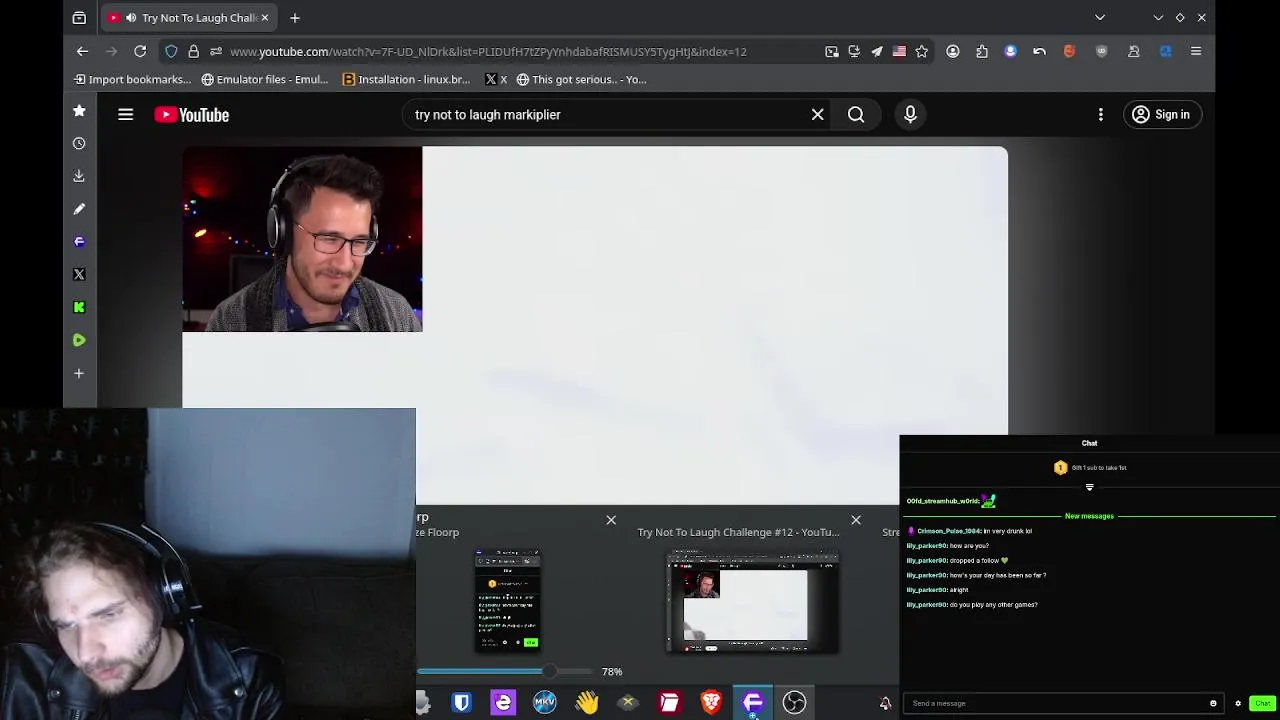Open Installation linux.br bookmark
The height and width of the screenshot is (720, 1280).
click(x=406, y=79)
